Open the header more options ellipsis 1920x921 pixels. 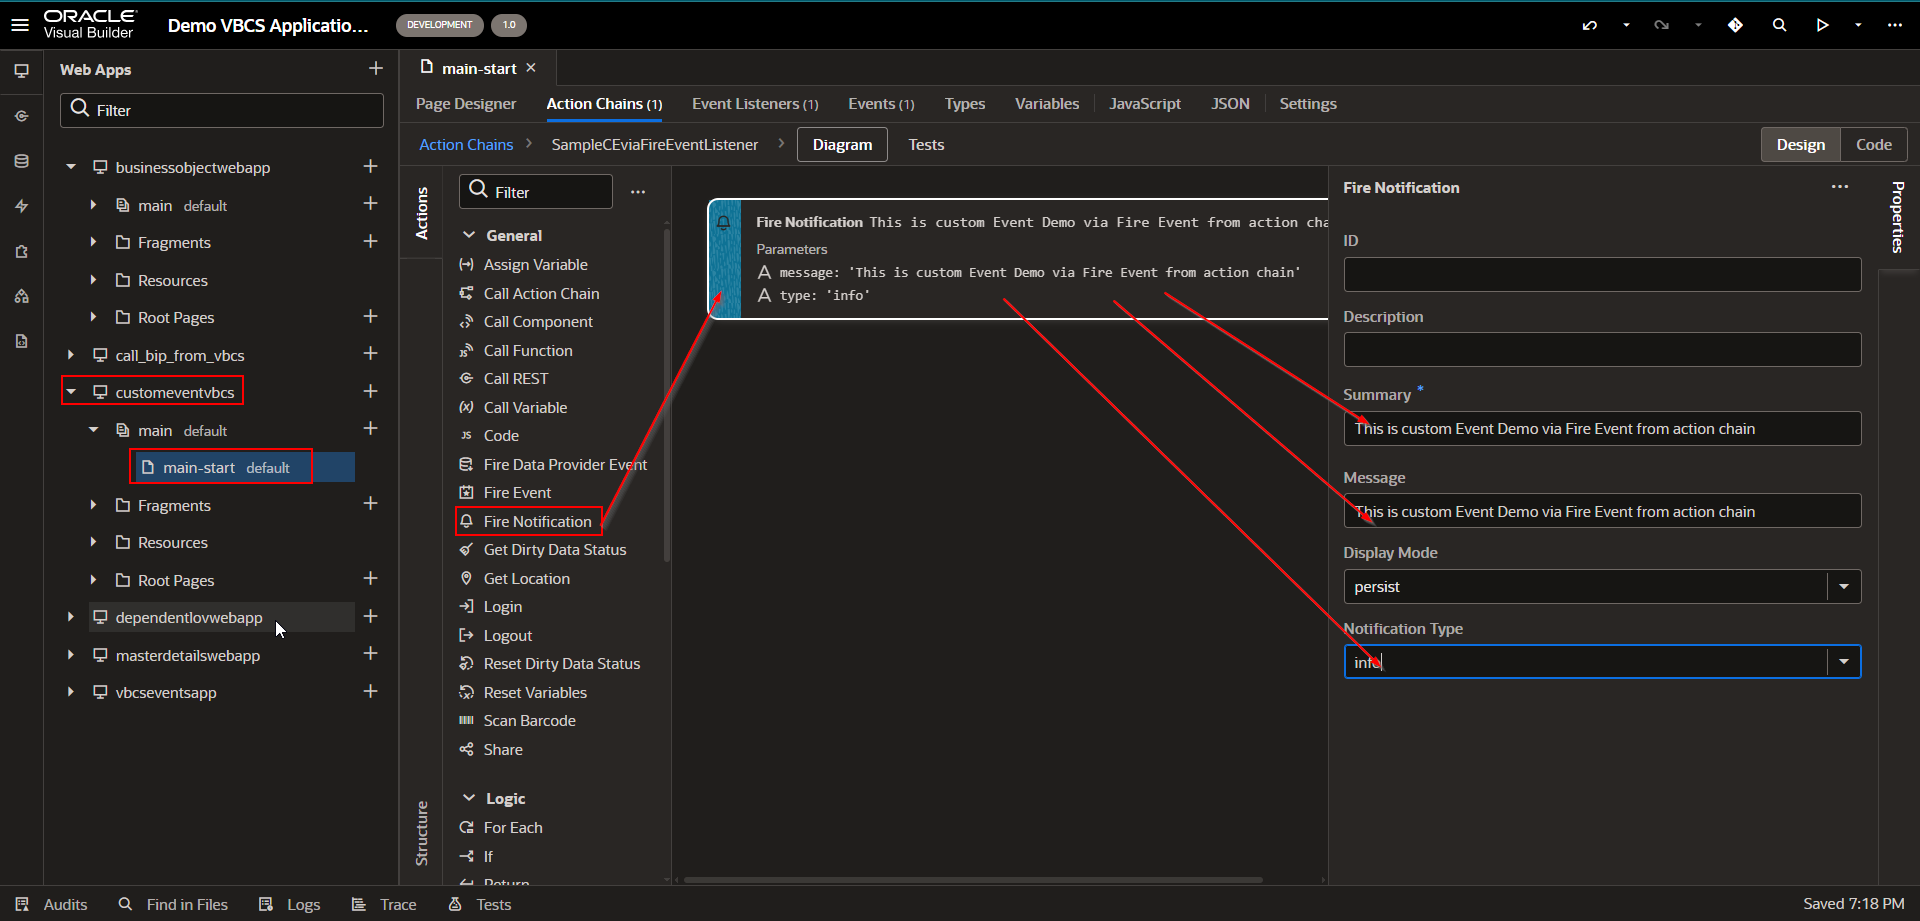1895,25
